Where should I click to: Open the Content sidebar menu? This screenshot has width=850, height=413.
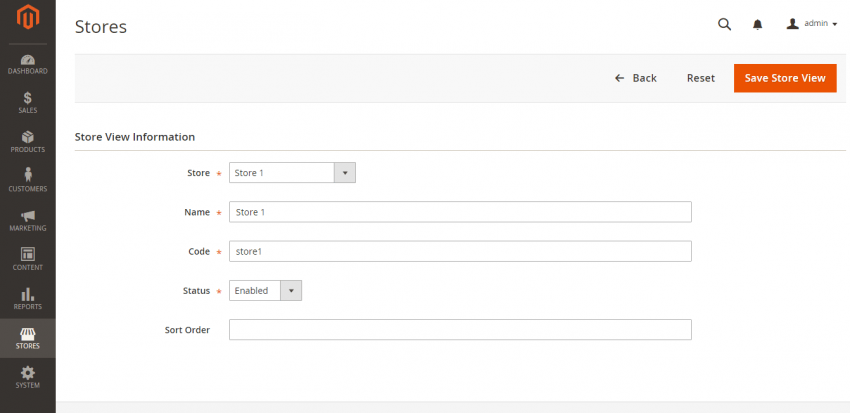click(28, 260)
